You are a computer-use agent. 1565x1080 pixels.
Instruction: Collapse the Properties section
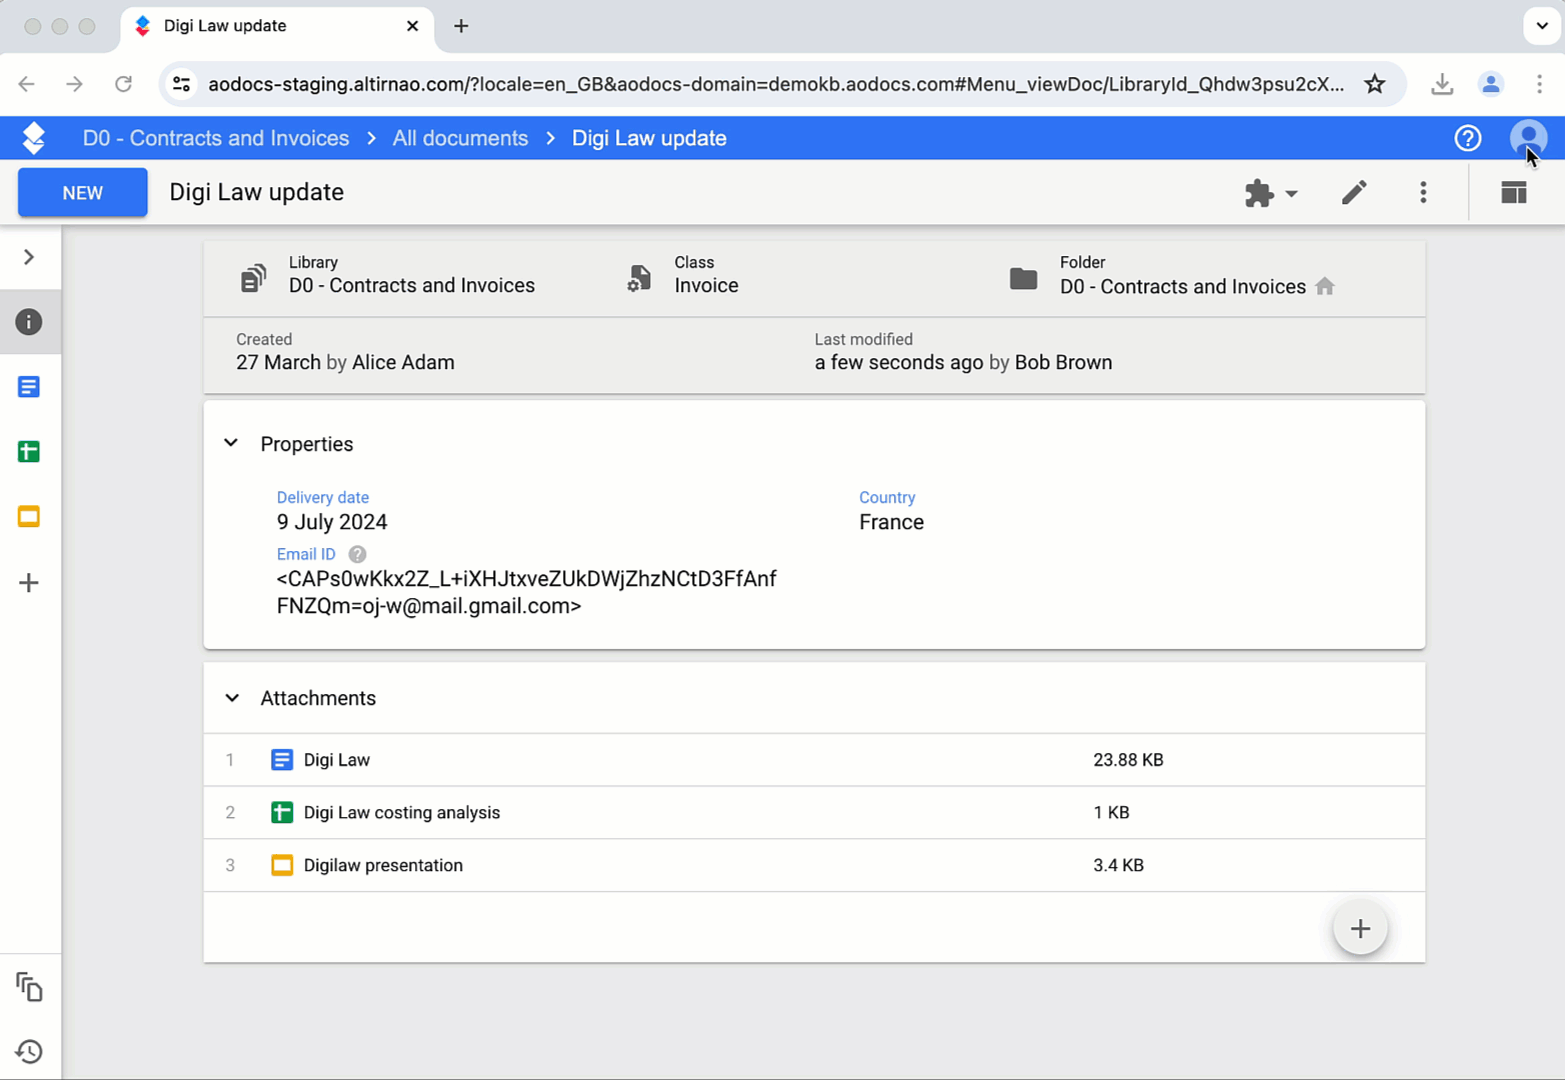point(231,443)
